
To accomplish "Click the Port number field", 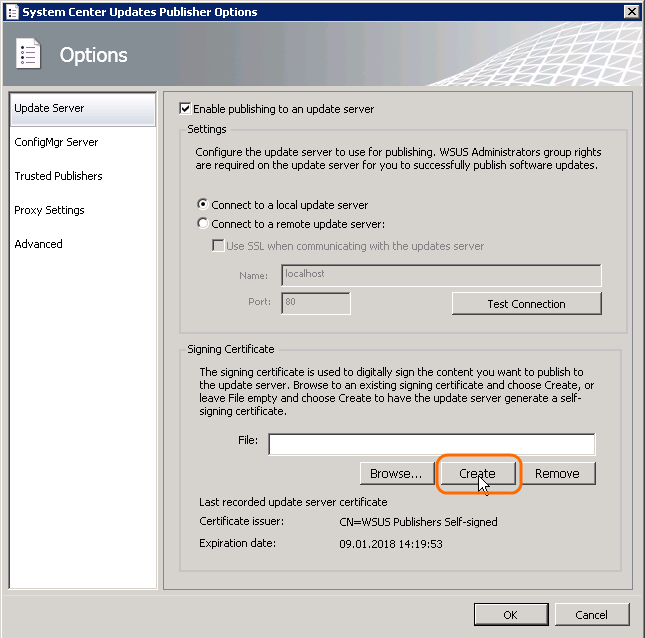I will (x=315, y=303).
